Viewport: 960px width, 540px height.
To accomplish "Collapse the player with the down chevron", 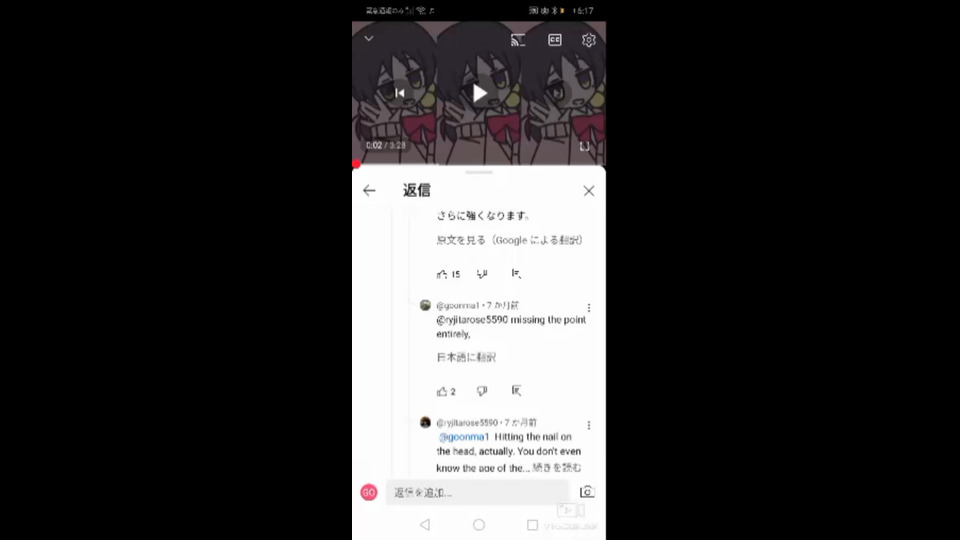I will tap(369, 39).
